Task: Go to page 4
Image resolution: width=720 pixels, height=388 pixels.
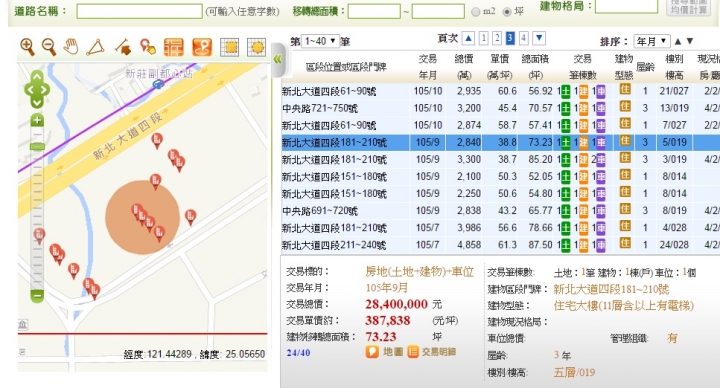Action: [523, 38]
